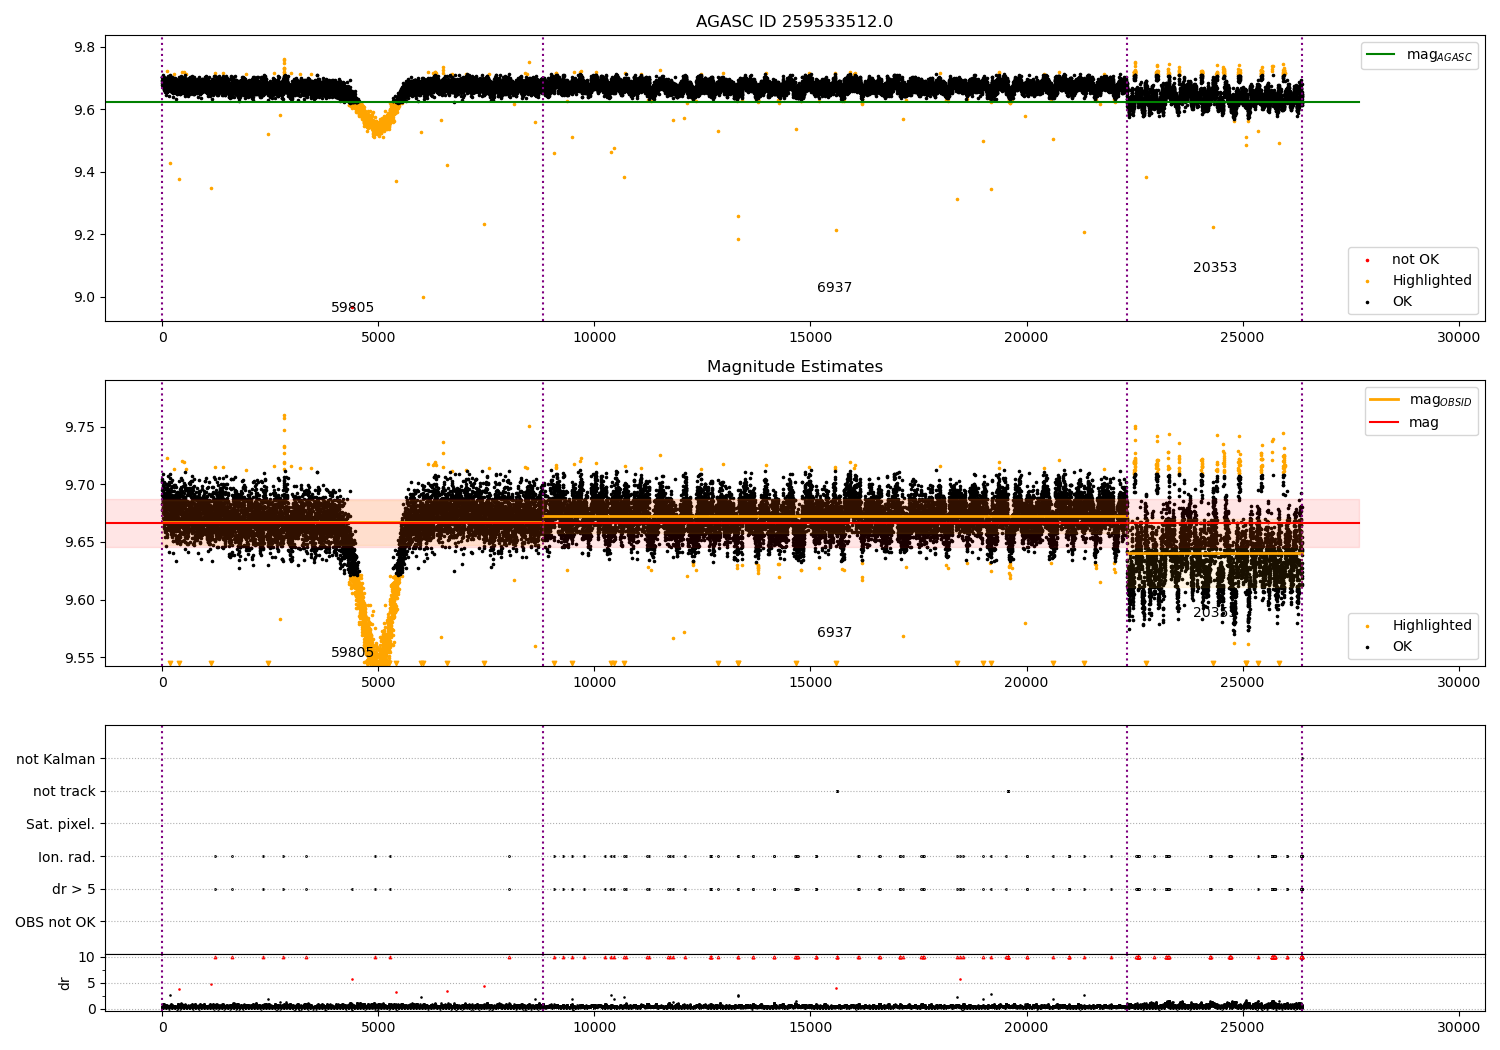Viewport: 1500px width, 1050px height.
Task: Select the red 'mag' legend entry
Action: 1405,423
